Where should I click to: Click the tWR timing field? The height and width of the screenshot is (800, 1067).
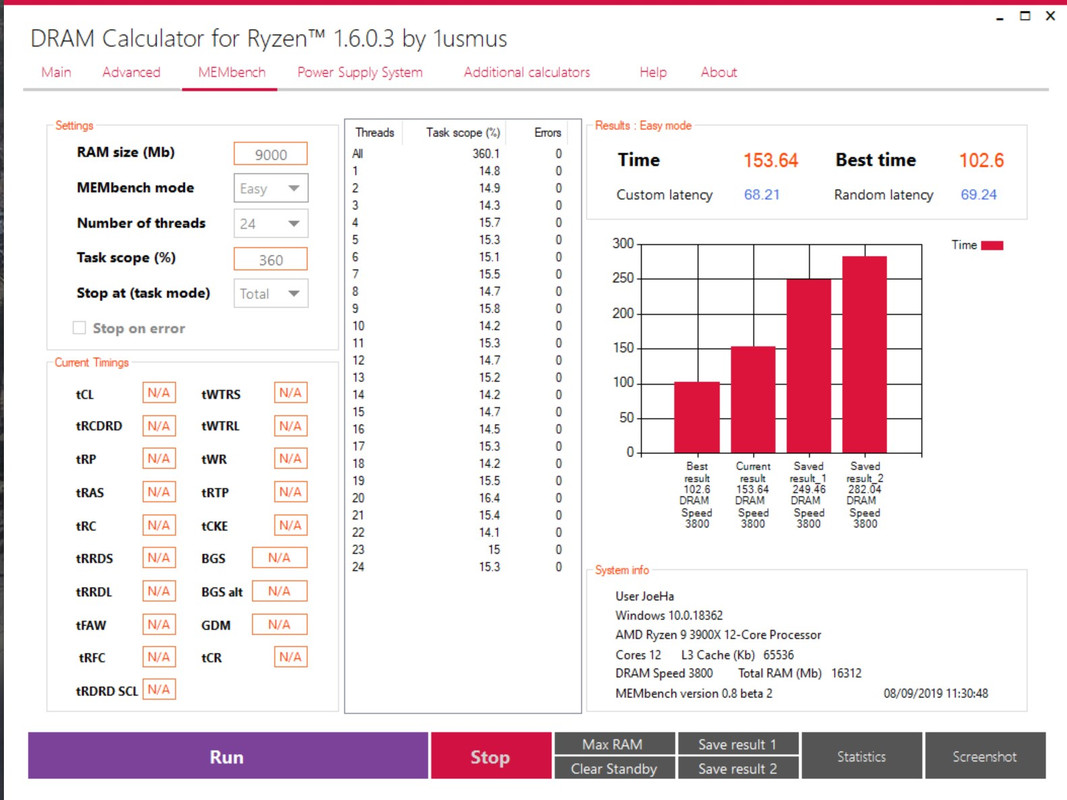[291, 459]
